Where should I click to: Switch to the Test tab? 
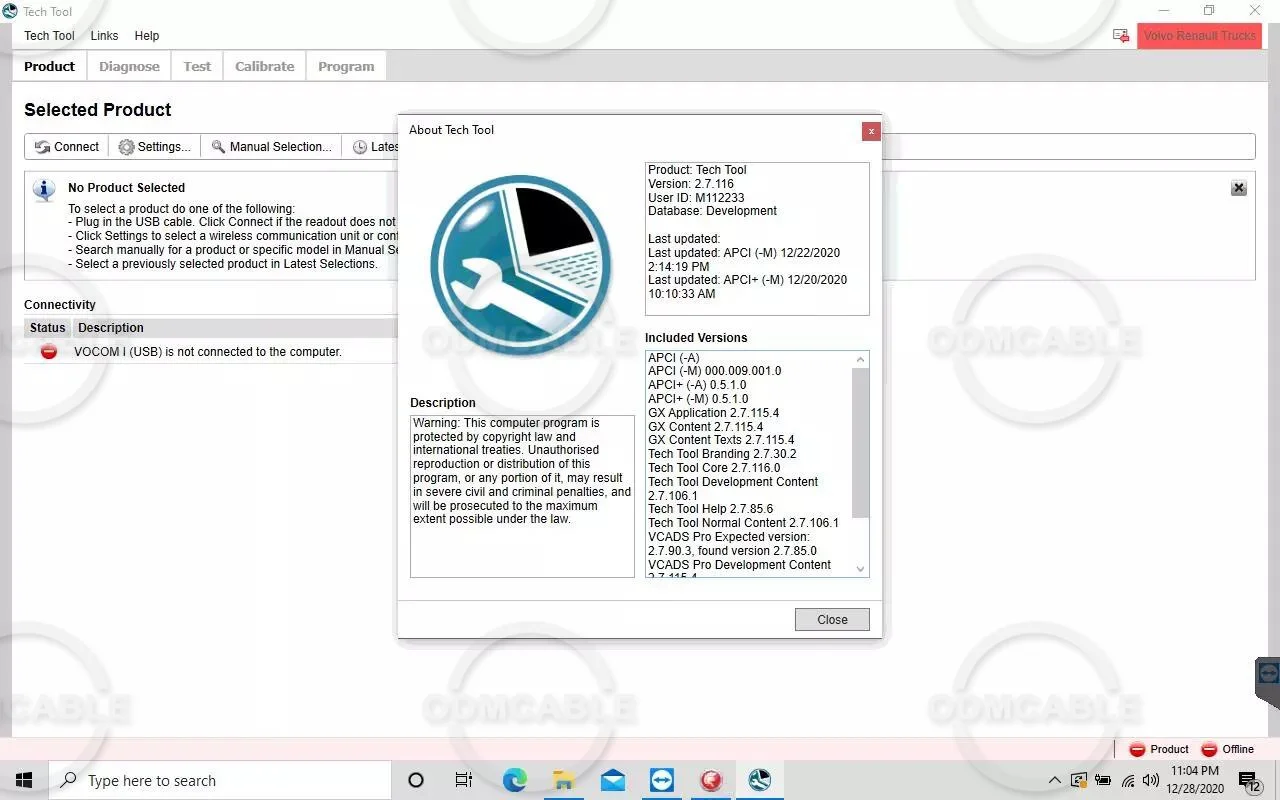point(197,67)
